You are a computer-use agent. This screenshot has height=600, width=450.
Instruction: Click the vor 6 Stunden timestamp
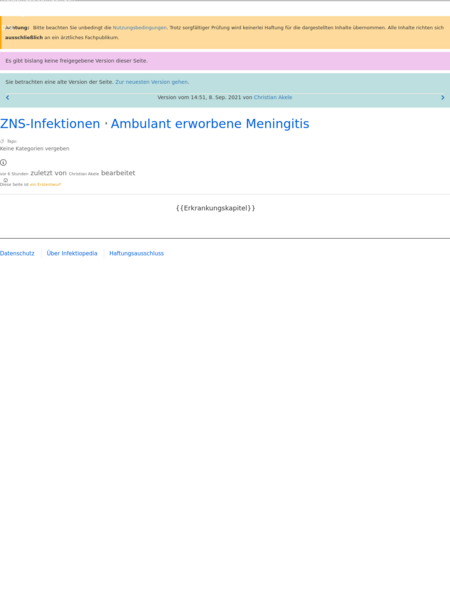click(x=14, y=174)
